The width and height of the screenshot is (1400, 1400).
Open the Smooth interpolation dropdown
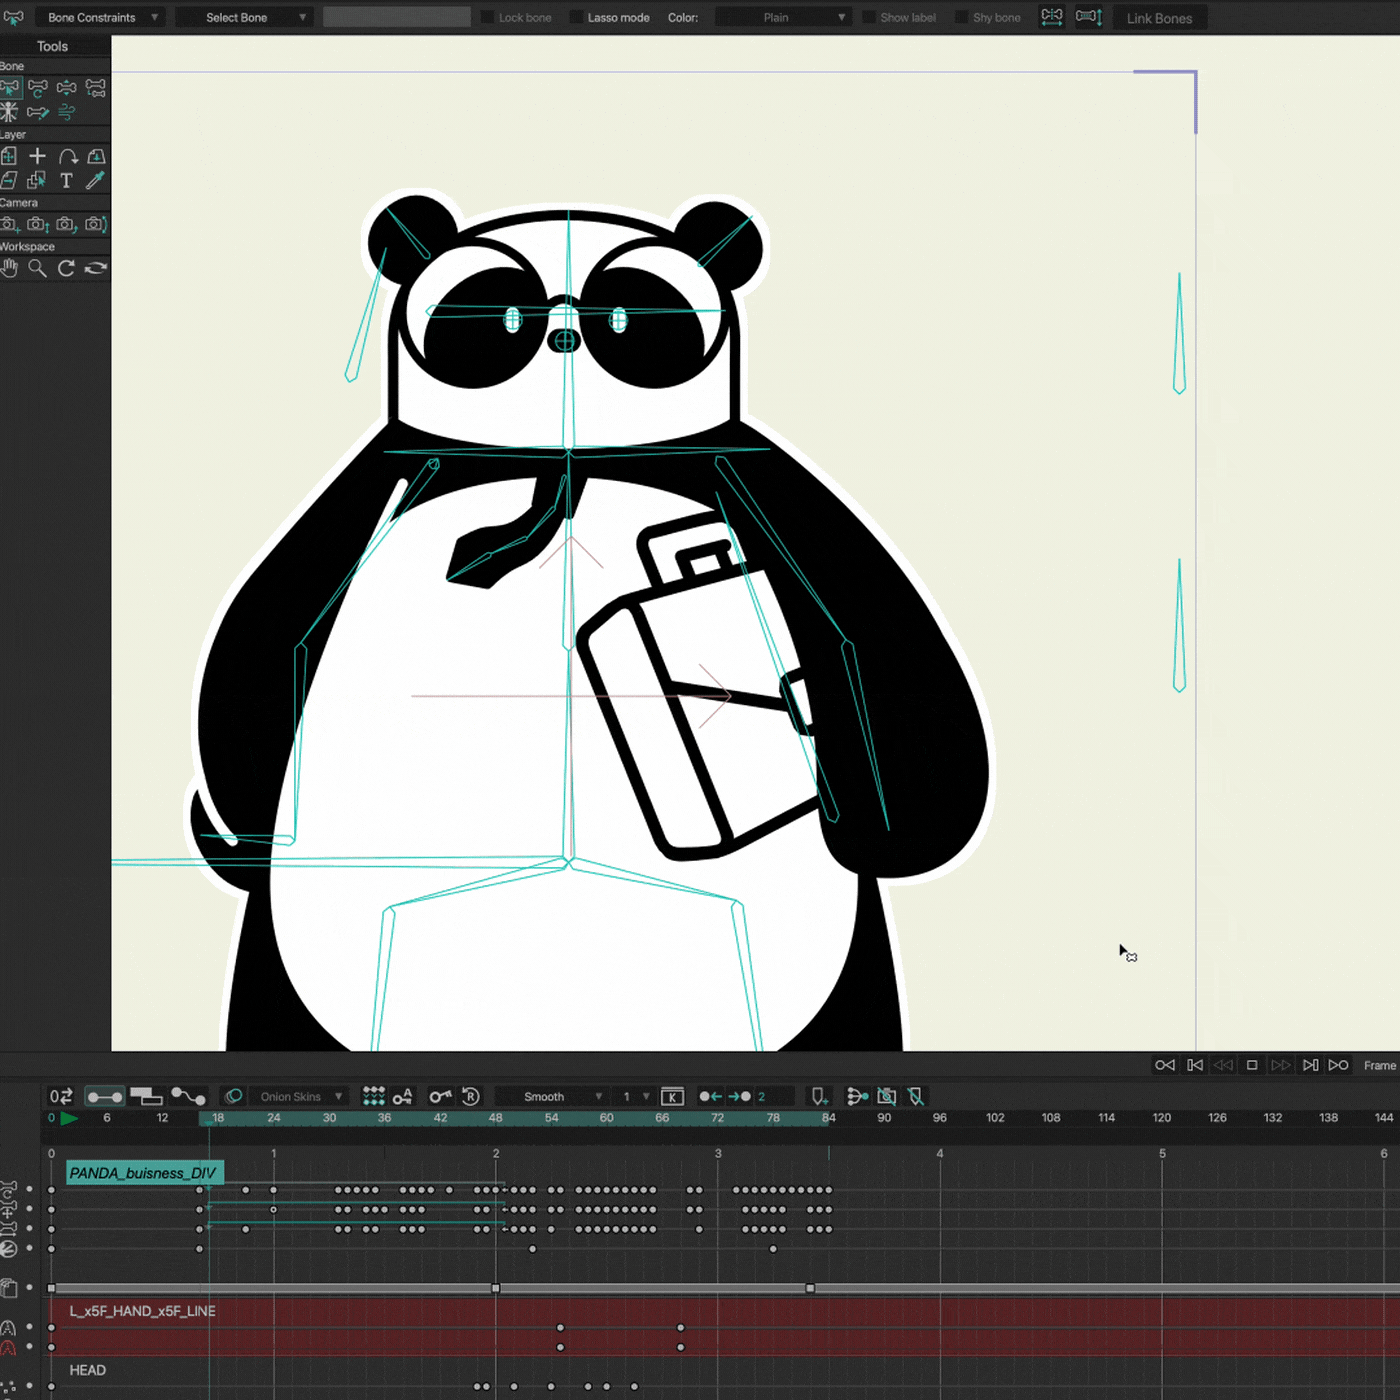click(x=552, y=1097)
